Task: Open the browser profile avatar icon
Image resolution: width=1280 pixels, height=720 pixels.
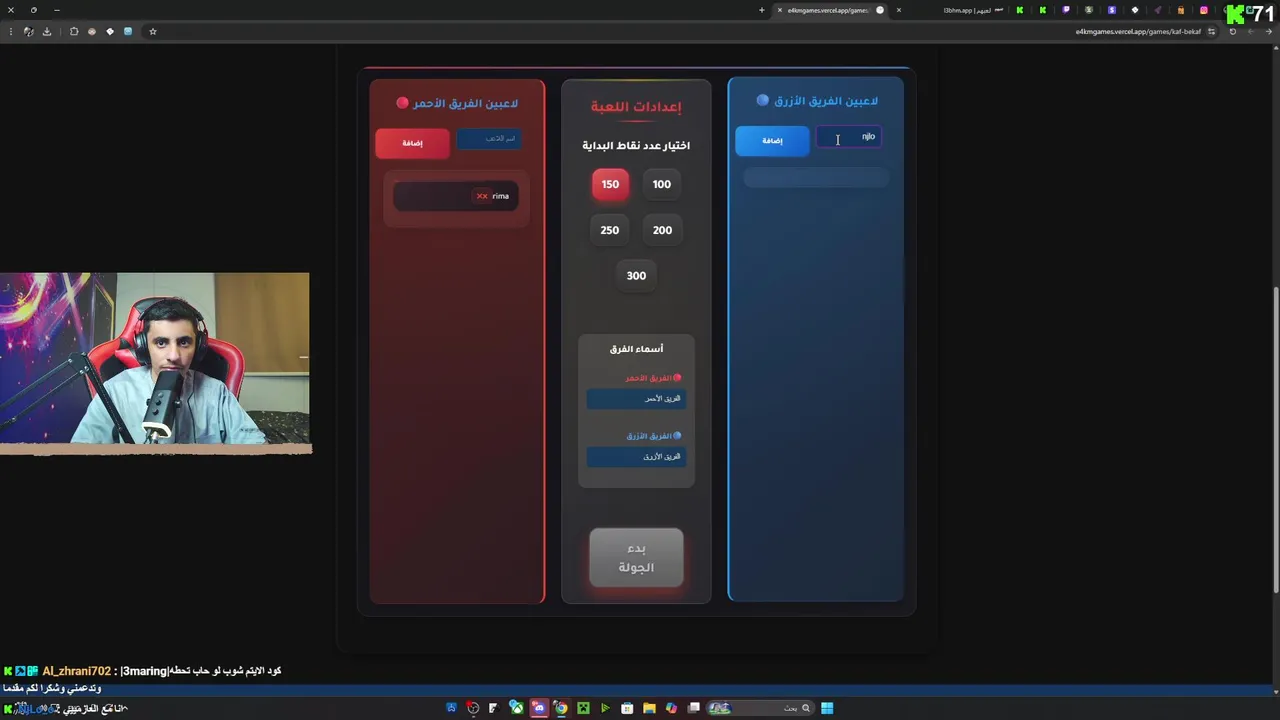Action: point(29,32)
